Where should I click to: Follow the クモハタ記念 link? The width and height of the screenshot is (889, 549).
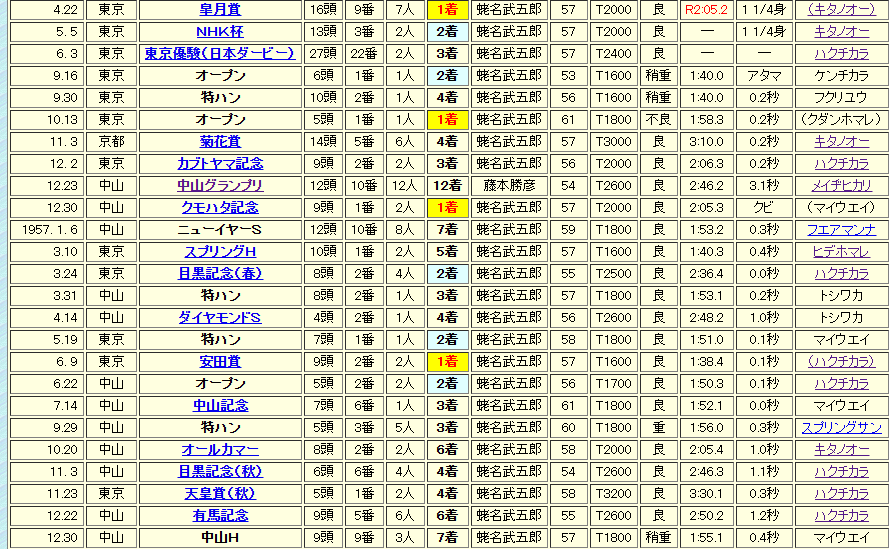pos(220,208)
